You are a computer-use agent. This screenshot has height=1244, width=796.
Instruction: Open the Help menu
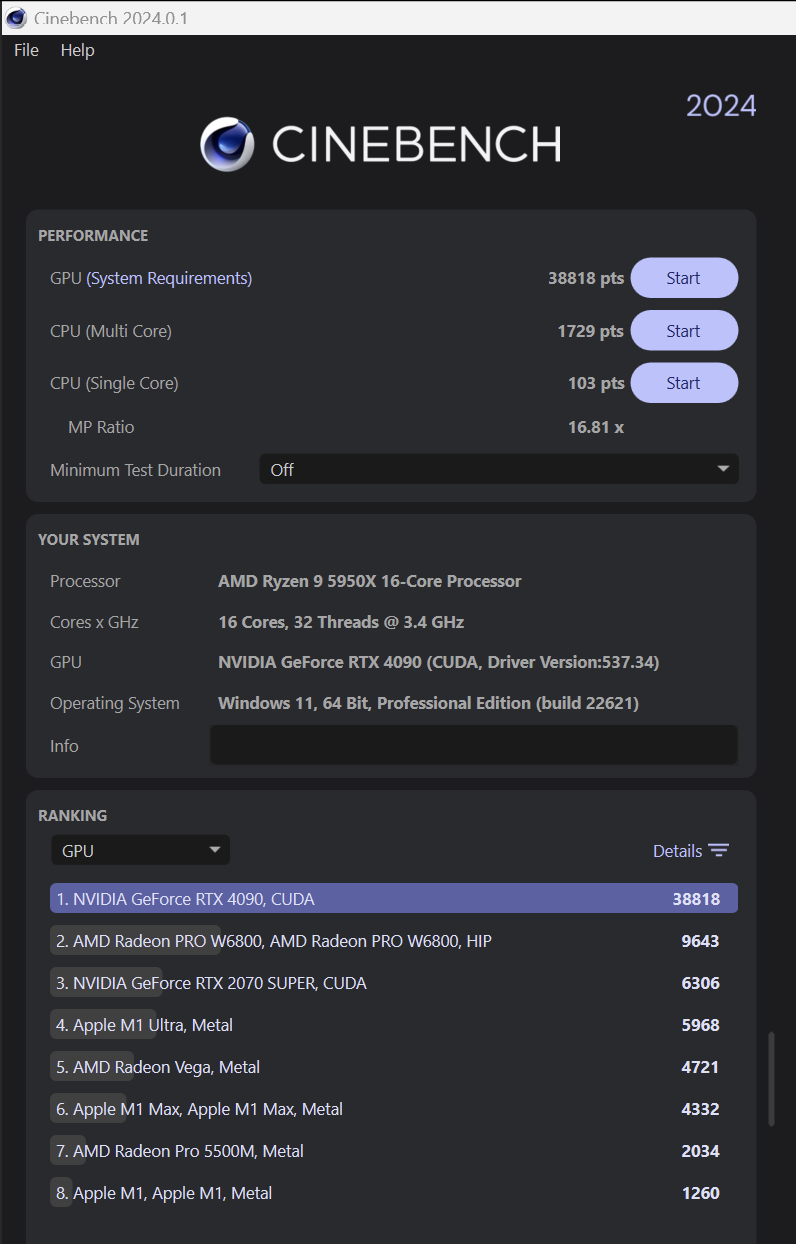(77, 50)
